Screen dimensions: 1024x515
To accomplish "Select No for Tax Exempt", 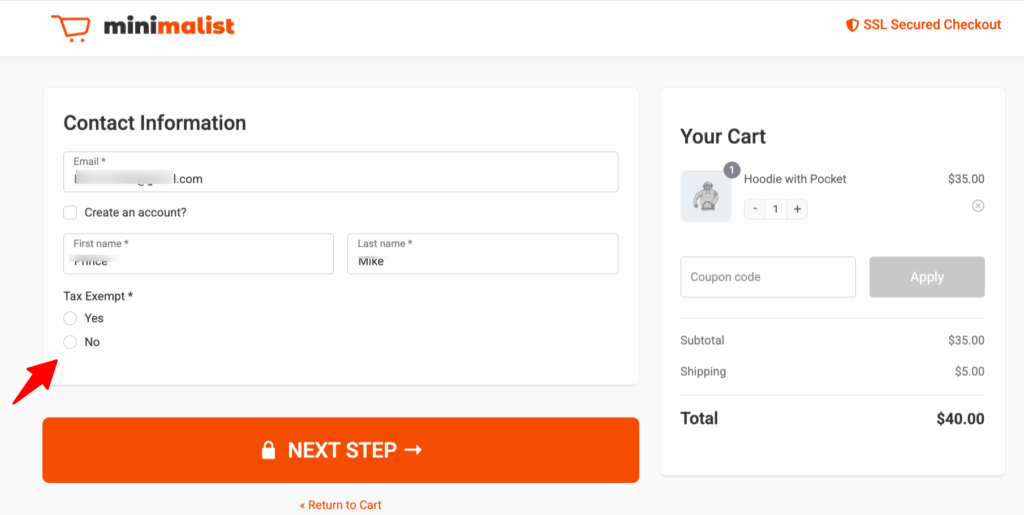I will click(70, 342).
